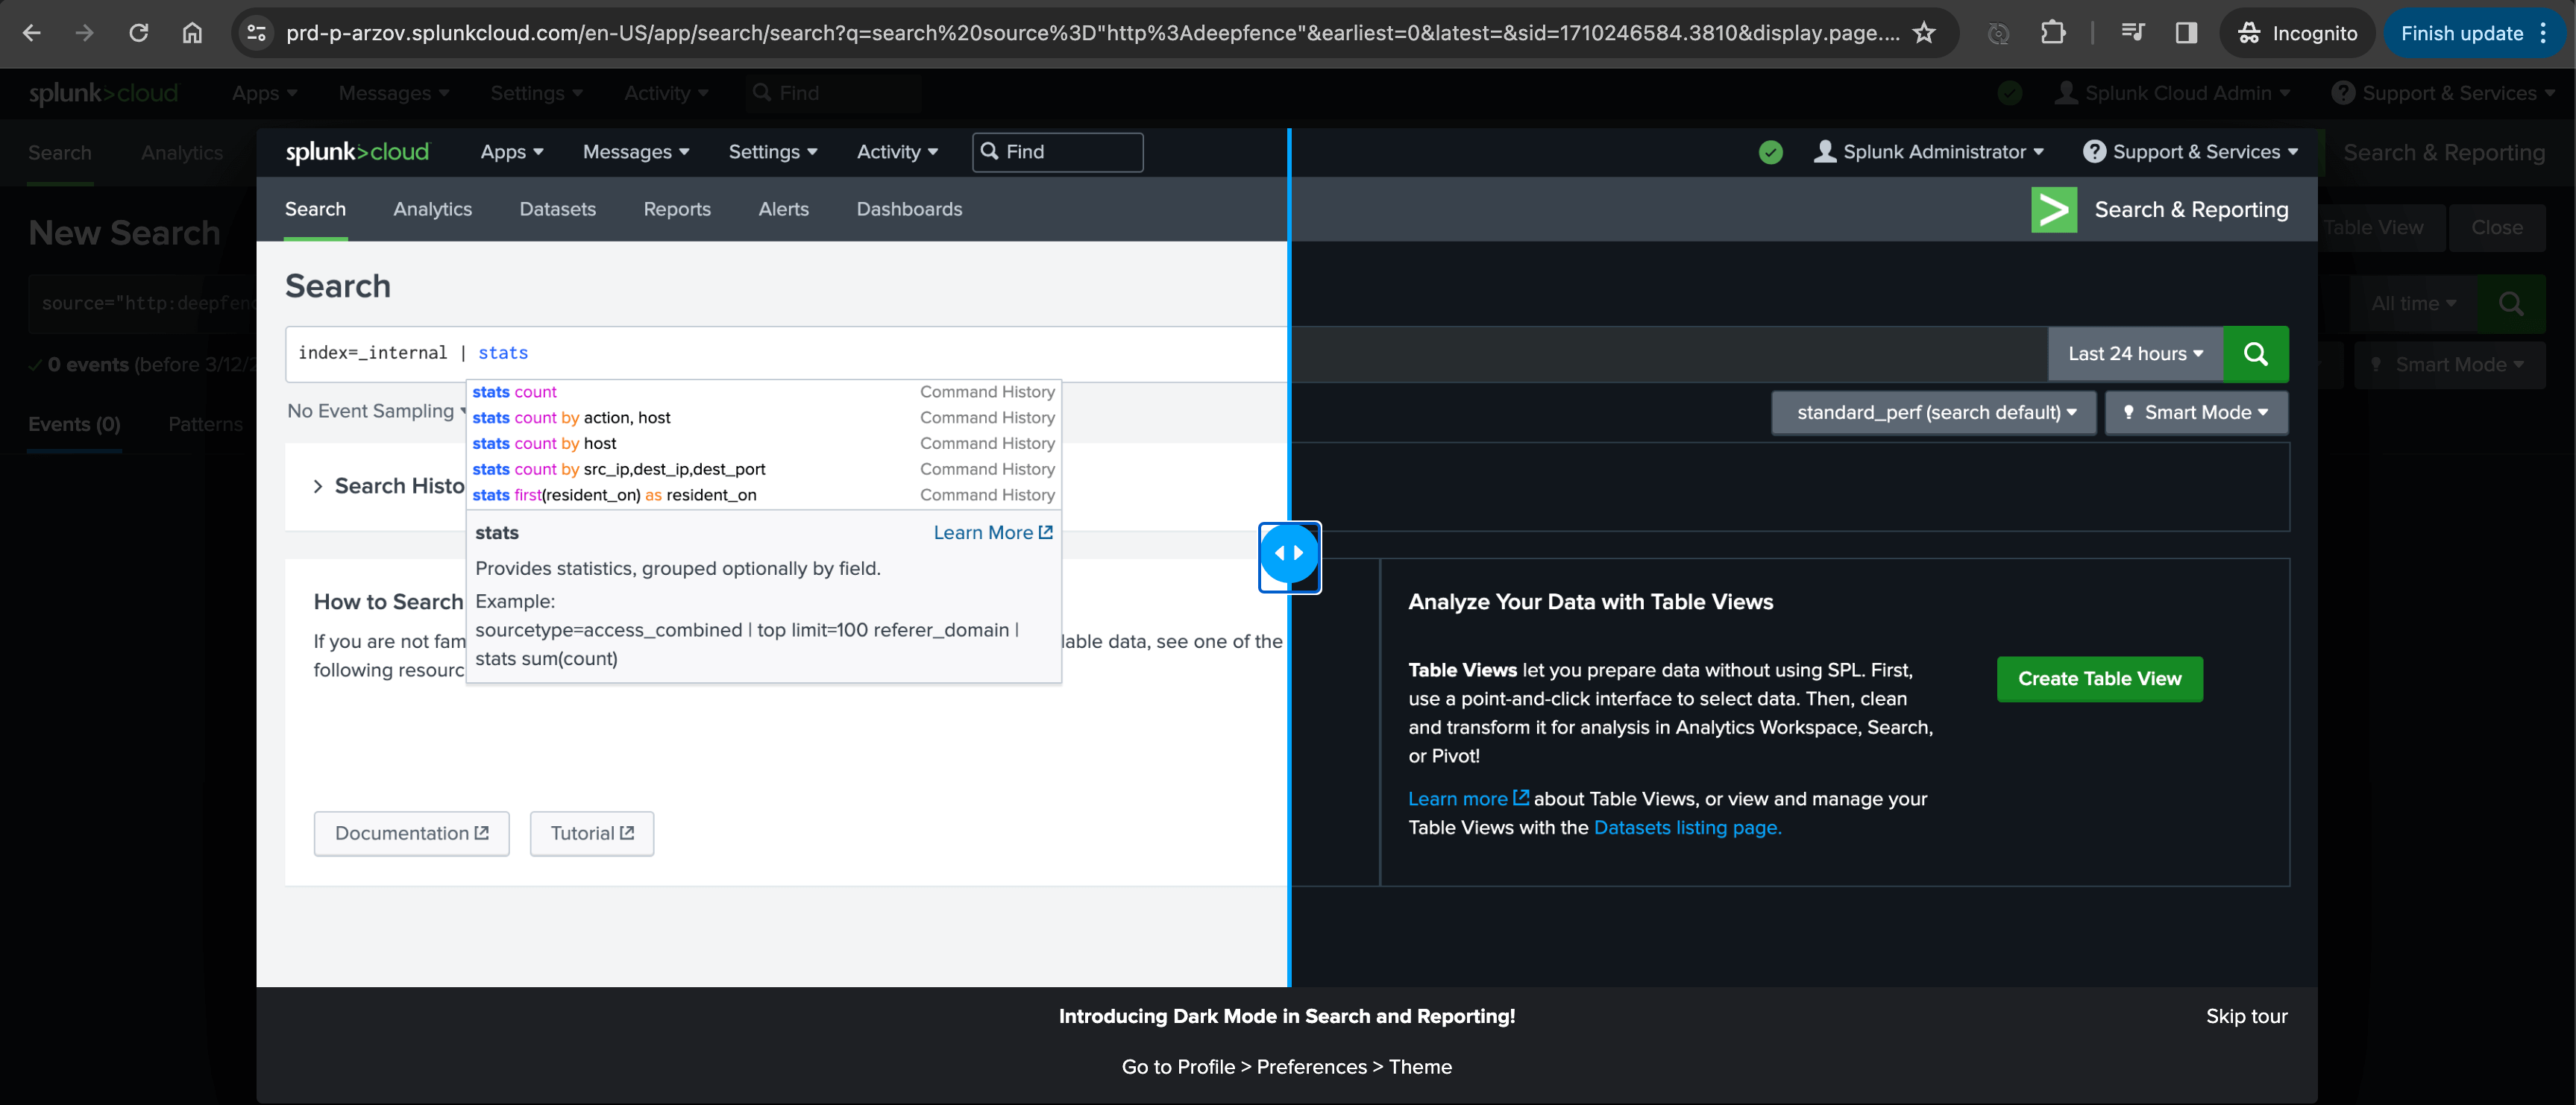Bookmark page with star icon
The image size is (2576, 1105).
[1923, 33]
